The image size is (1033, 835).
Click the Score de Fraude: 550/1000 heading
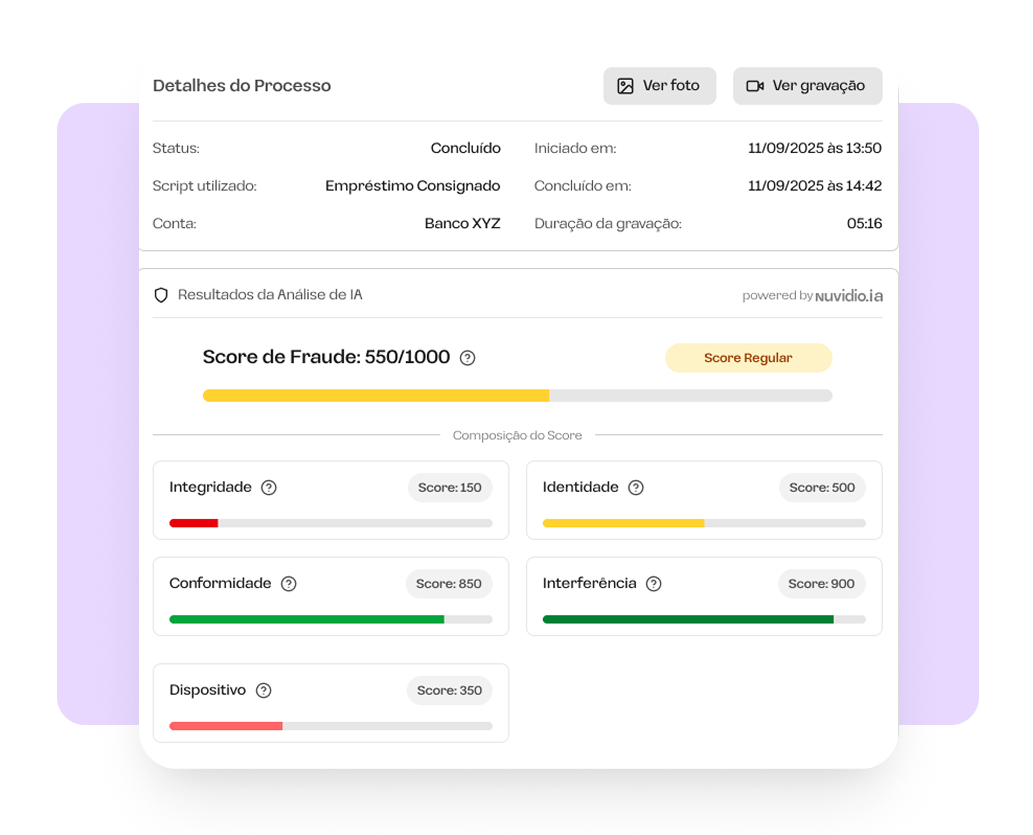click(326, 357)
